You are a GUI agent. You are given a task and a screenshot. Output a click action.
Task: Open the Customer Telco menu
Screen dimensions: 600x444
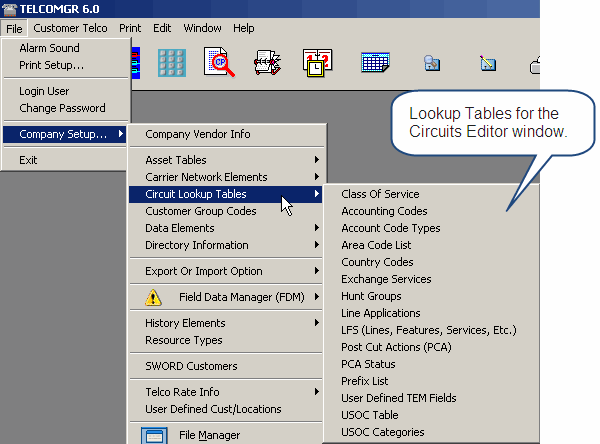(70, 28)
